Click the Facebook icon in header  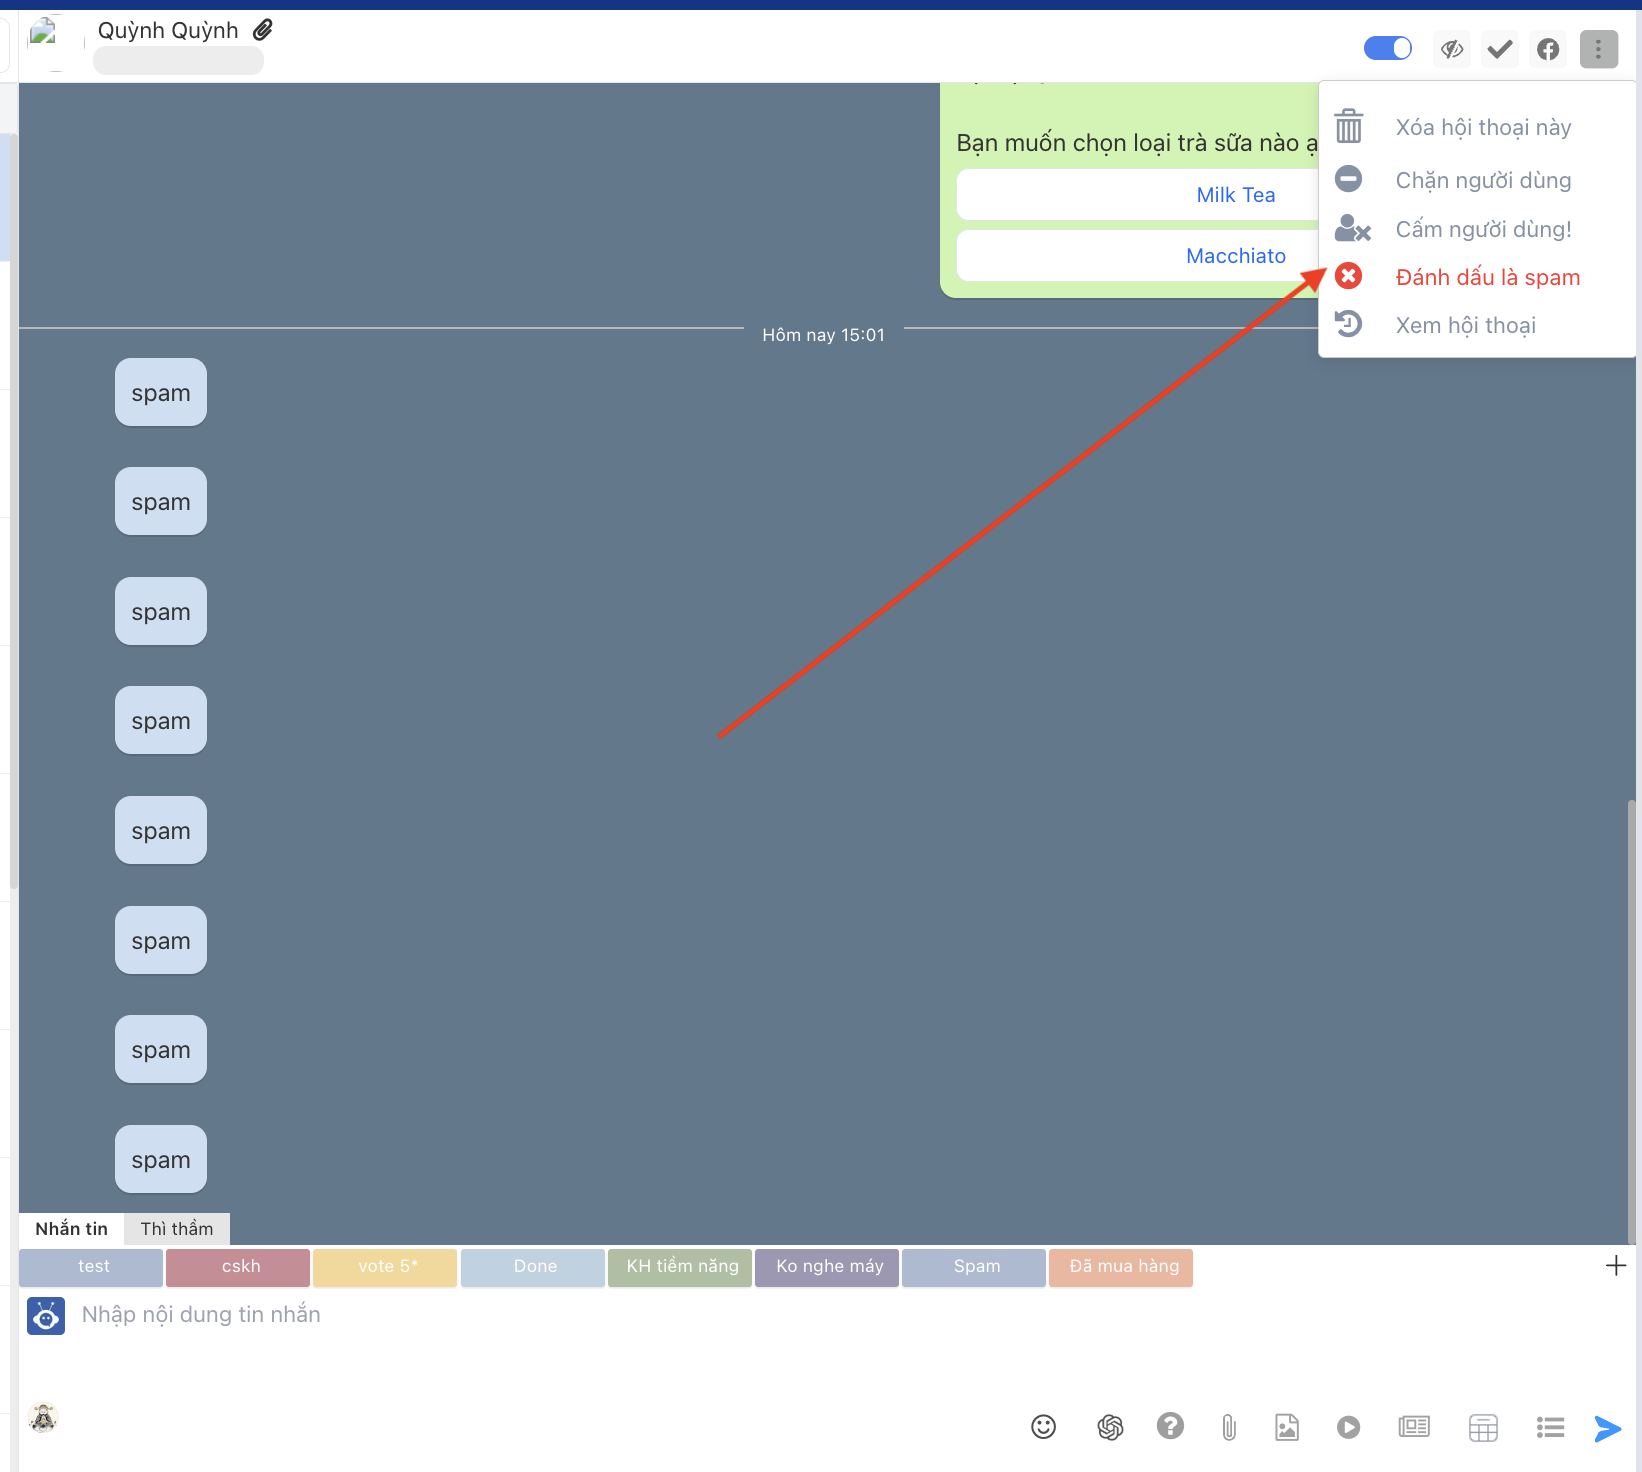coord(1548,49)
